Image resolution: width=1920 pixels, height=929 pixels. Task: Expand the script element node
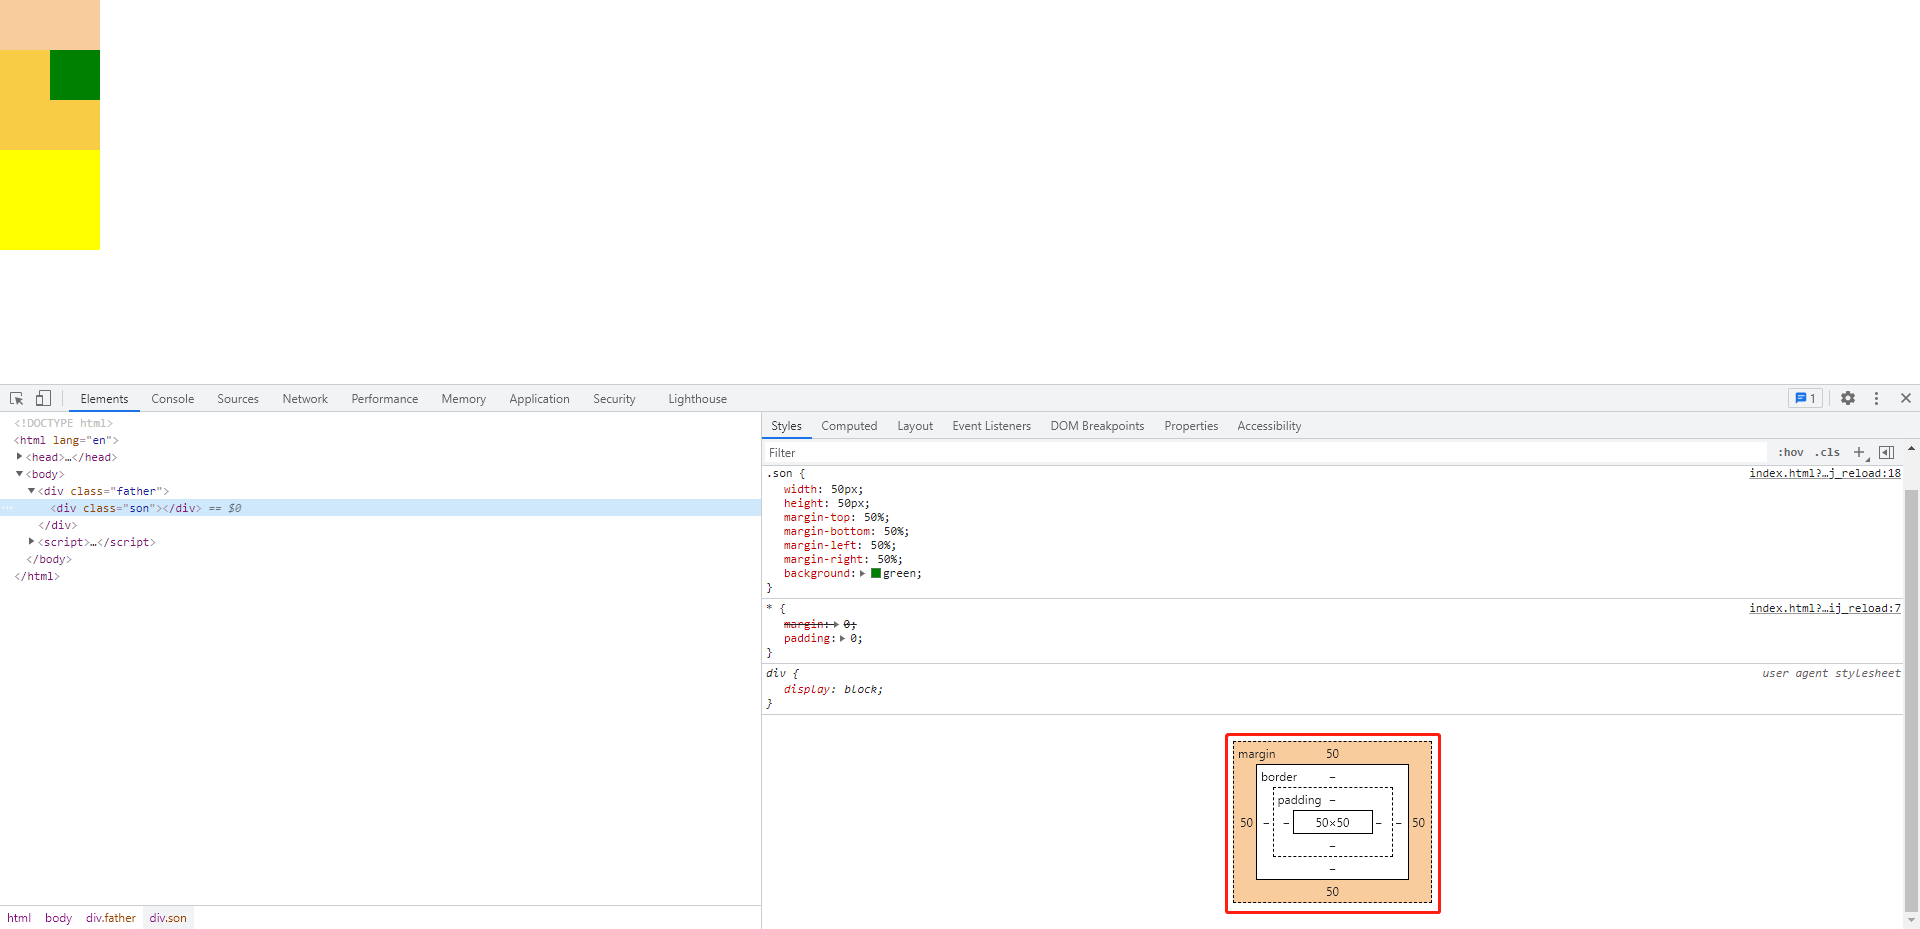click(x=31, y=541)
